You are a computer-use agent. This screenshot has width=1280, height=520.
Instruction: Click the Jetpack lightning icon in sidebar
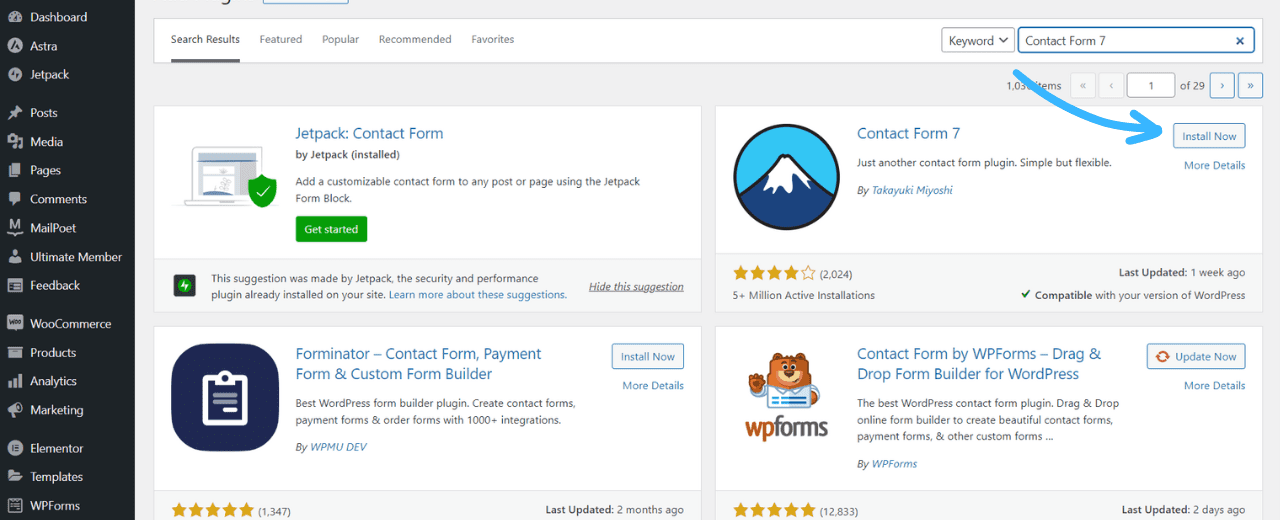15,75
